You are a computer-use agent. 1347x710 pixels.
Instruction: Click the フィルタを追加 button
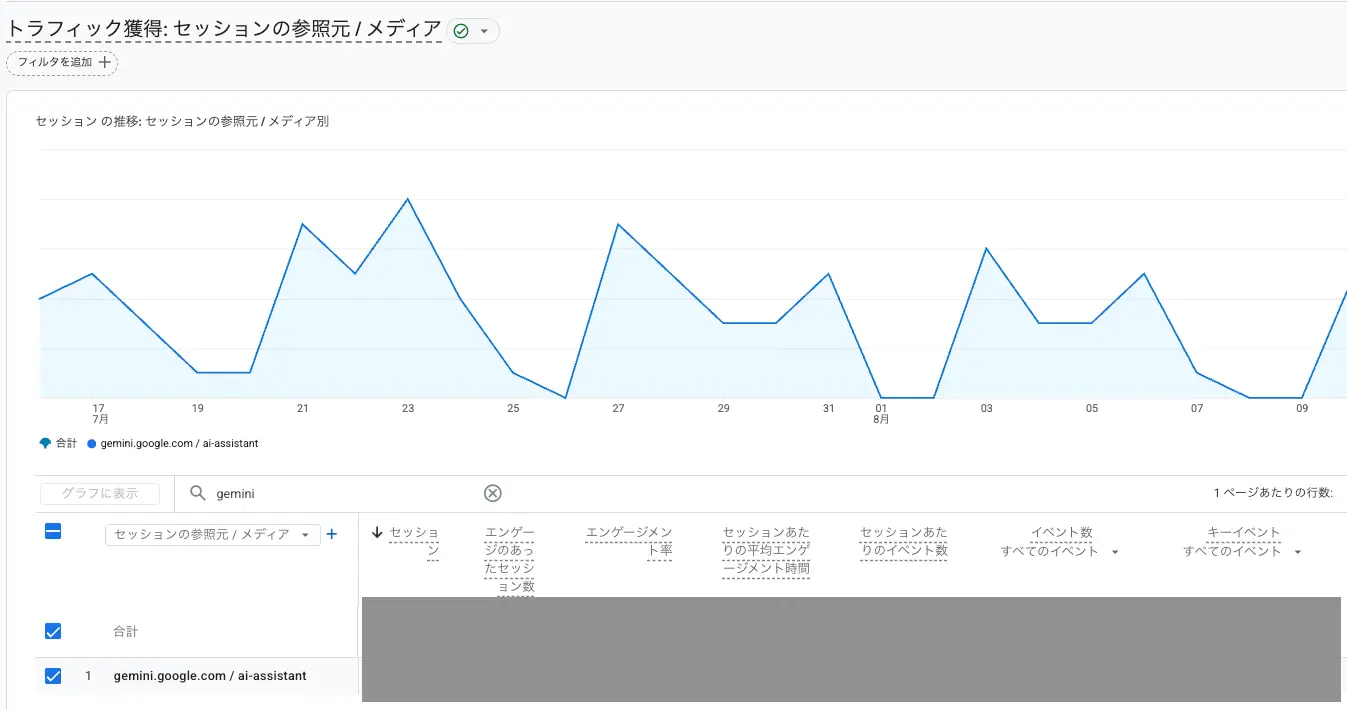pos(62,62)
